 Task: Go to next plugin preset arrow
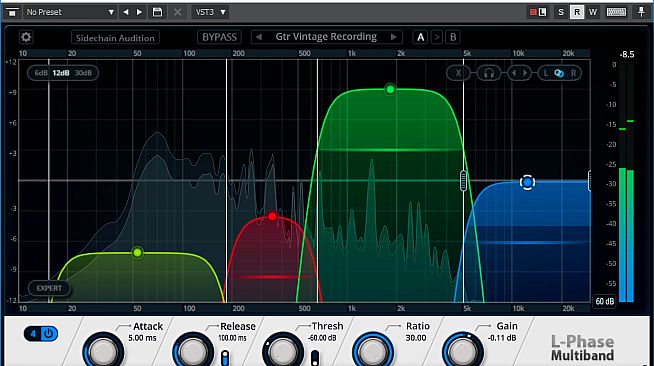coord(393,37)
